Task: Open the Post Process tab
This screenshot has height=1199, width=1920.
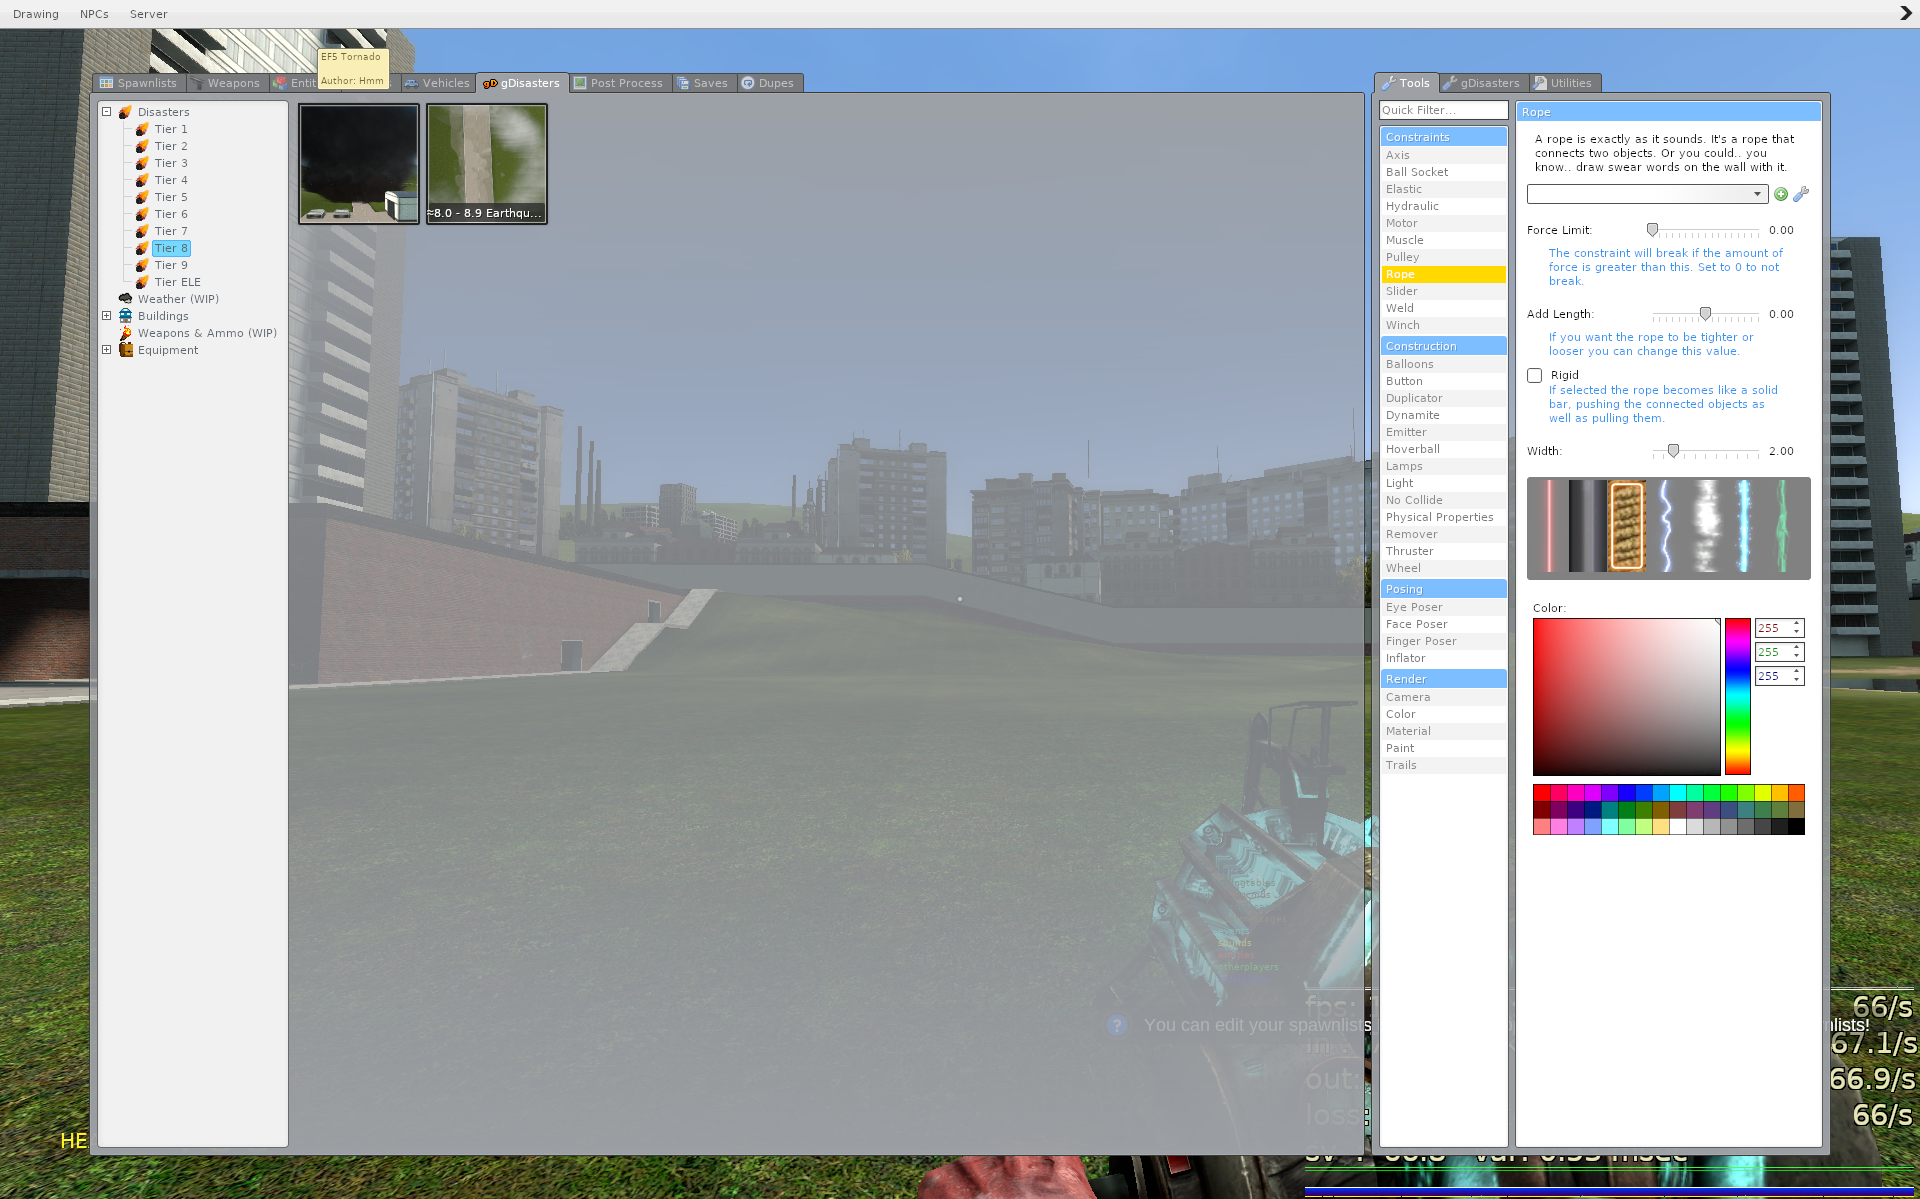Action: tap(618, 83)
